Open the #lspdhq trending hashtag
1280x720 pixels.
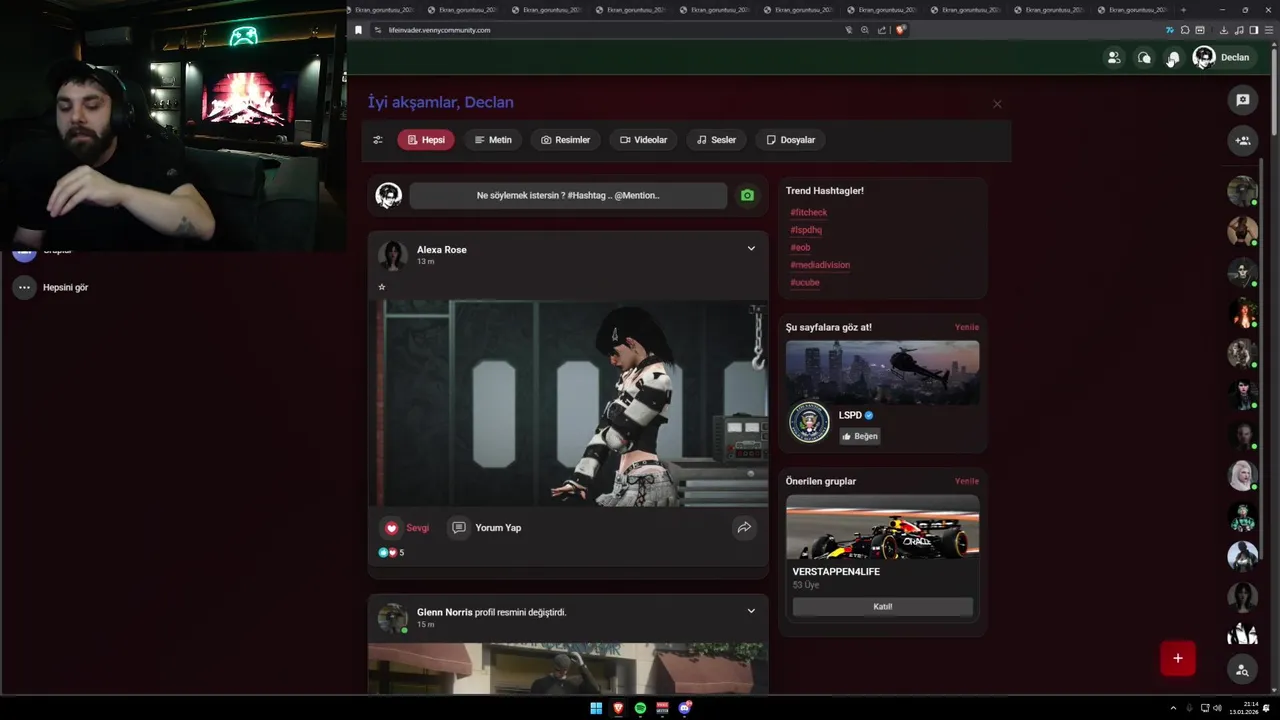click(x=806, y=230)
